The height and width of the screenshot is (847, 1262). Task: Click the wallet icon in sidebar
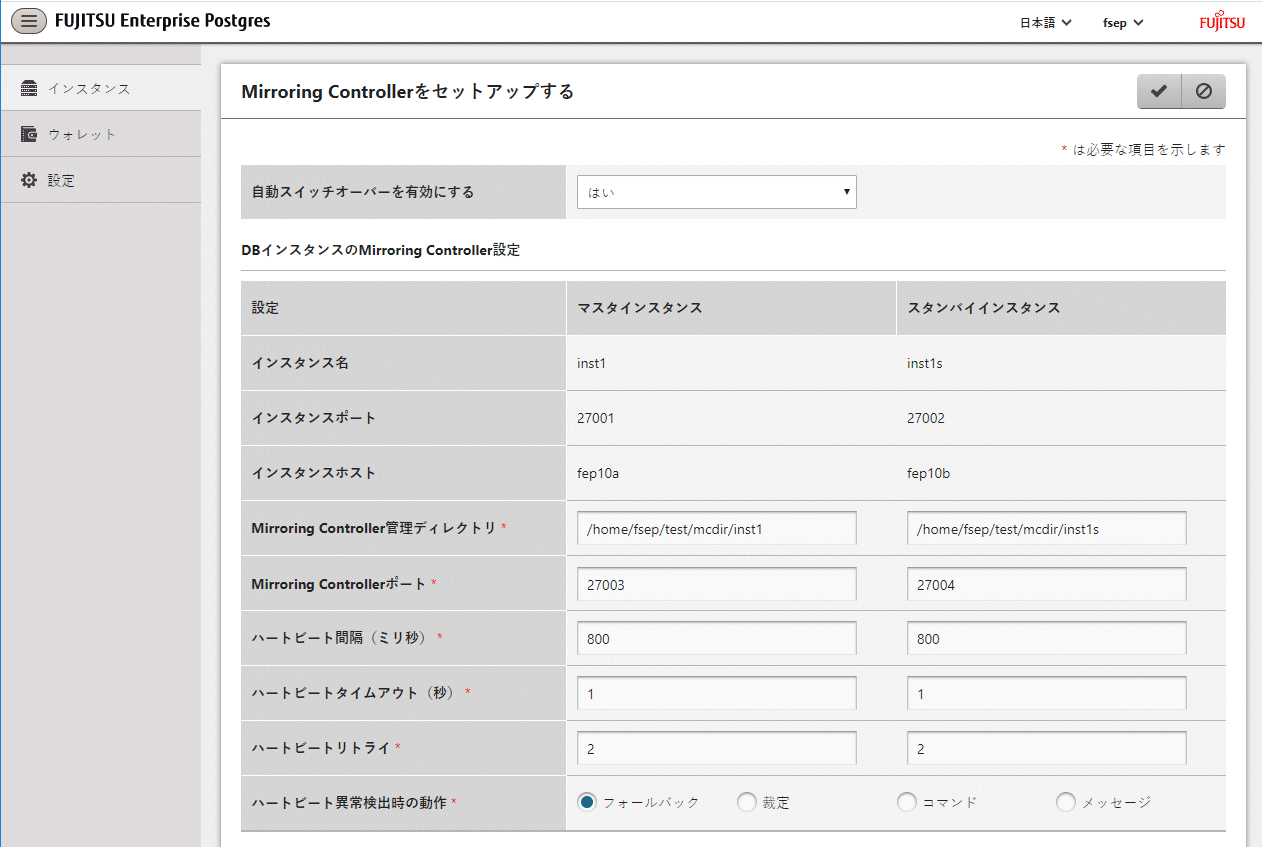(29, 134)
